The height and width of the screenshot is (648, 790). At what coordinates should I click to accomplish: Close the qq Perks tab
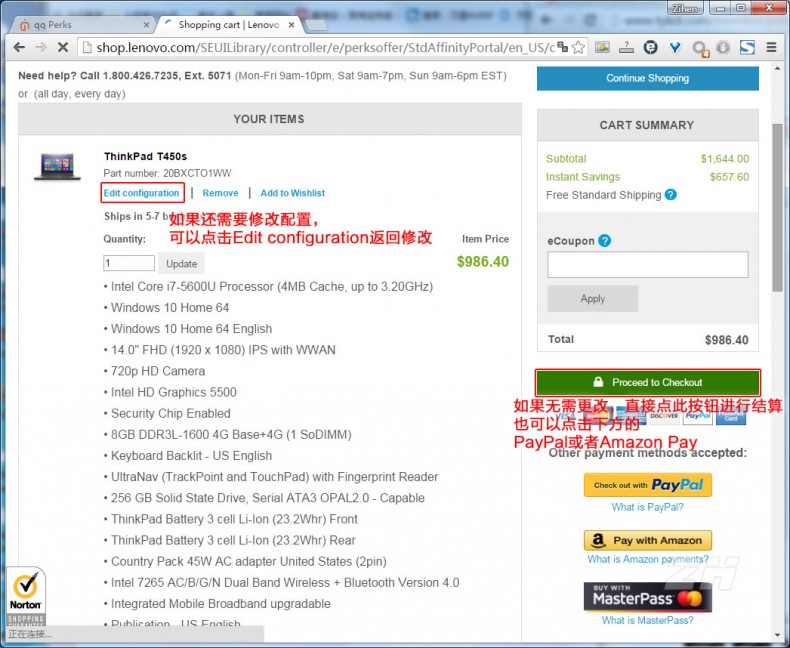[x=146, y=24]
